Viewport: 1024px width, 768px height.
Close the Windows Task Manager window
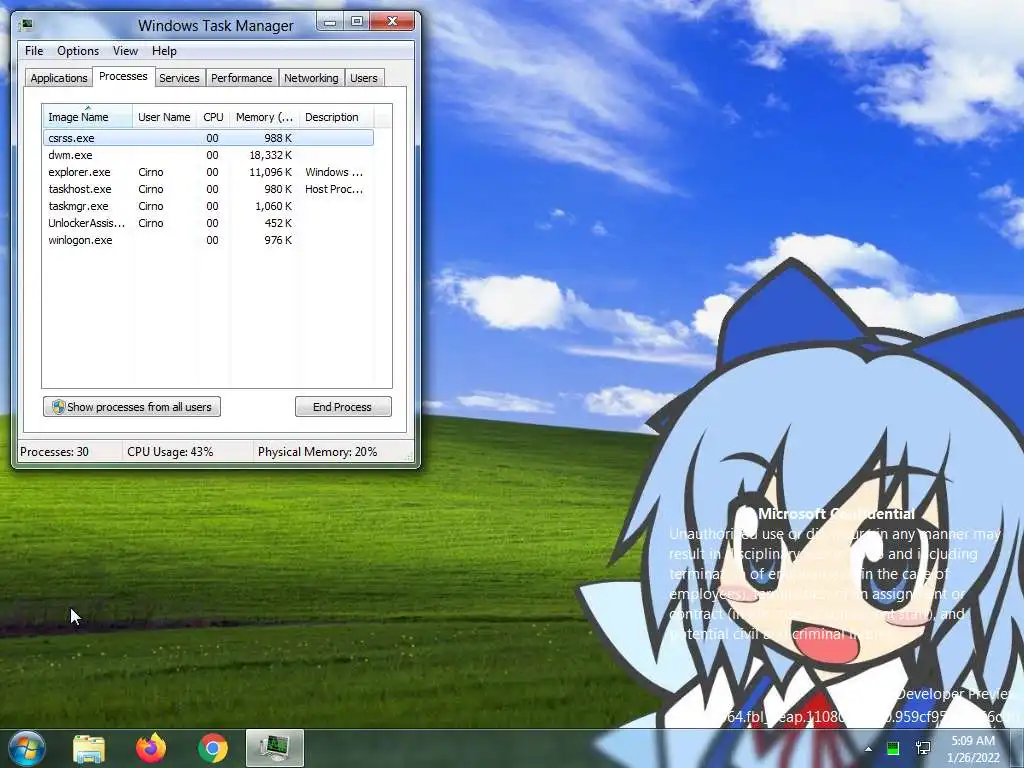point(392,22)
